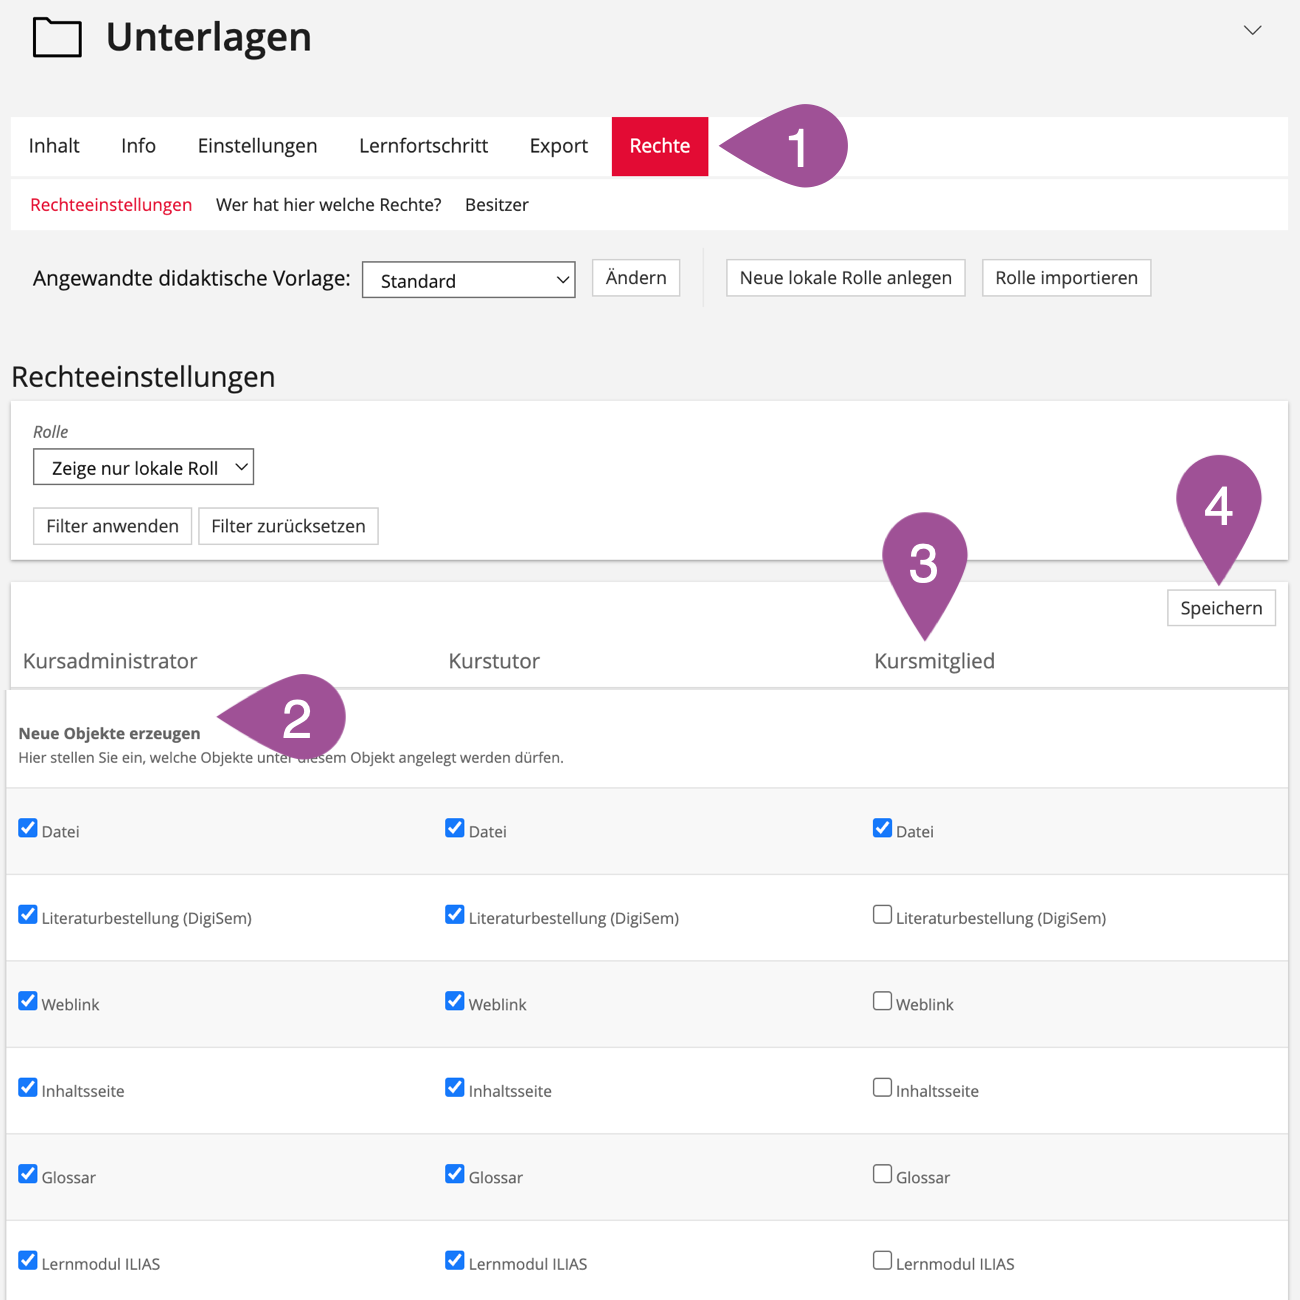1300x1300 pixels.
Task: Expand the chevron at top right
Action: [1252, 30]
